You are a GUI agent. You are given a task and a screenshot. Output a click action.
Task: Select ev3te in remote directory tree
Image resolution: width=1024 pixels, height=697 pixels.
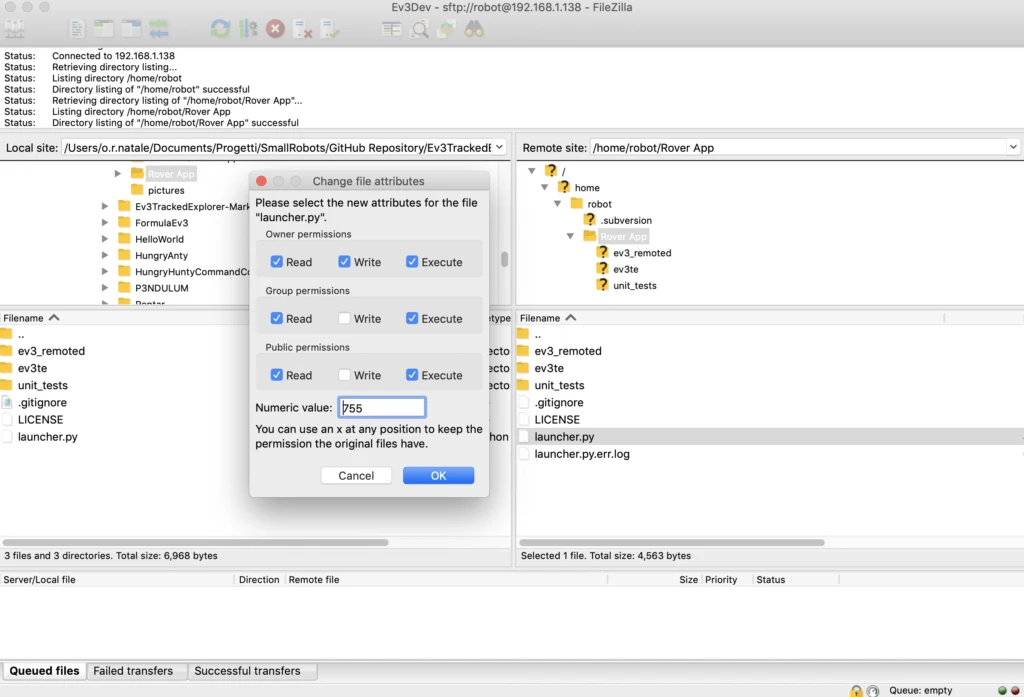(x=625, y=269)
